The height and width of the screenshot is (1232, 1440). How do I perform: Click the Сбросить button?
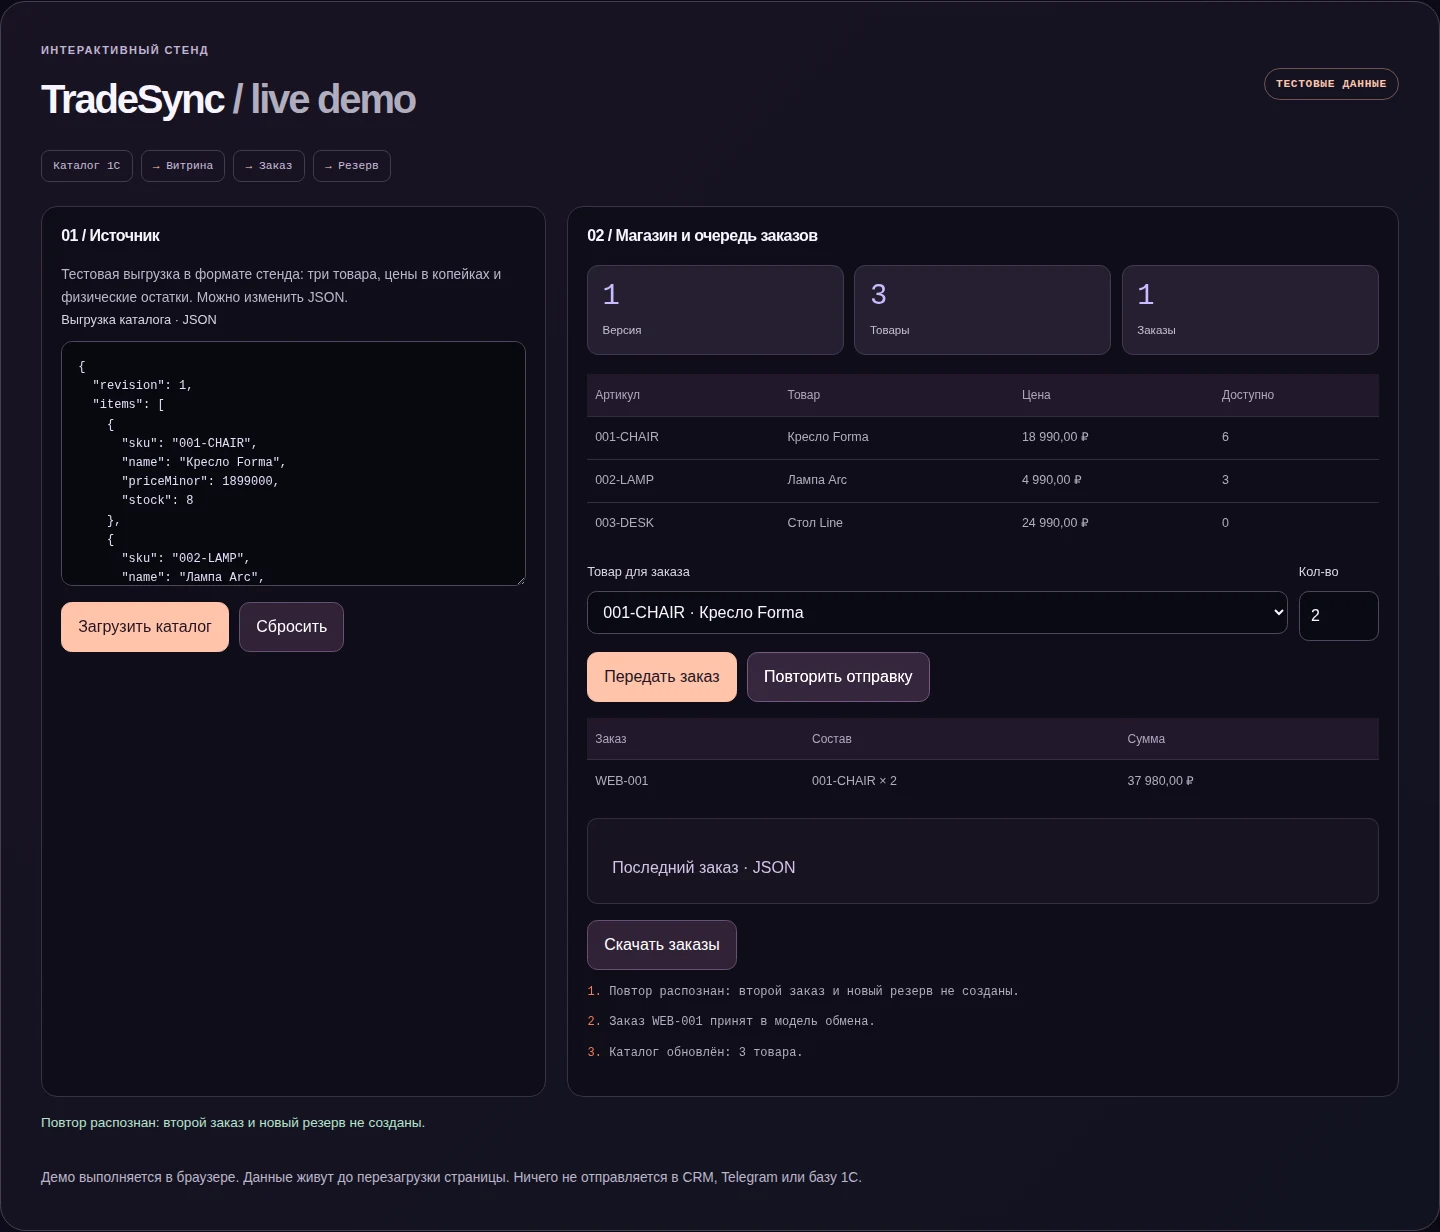(x=291, y=627)
